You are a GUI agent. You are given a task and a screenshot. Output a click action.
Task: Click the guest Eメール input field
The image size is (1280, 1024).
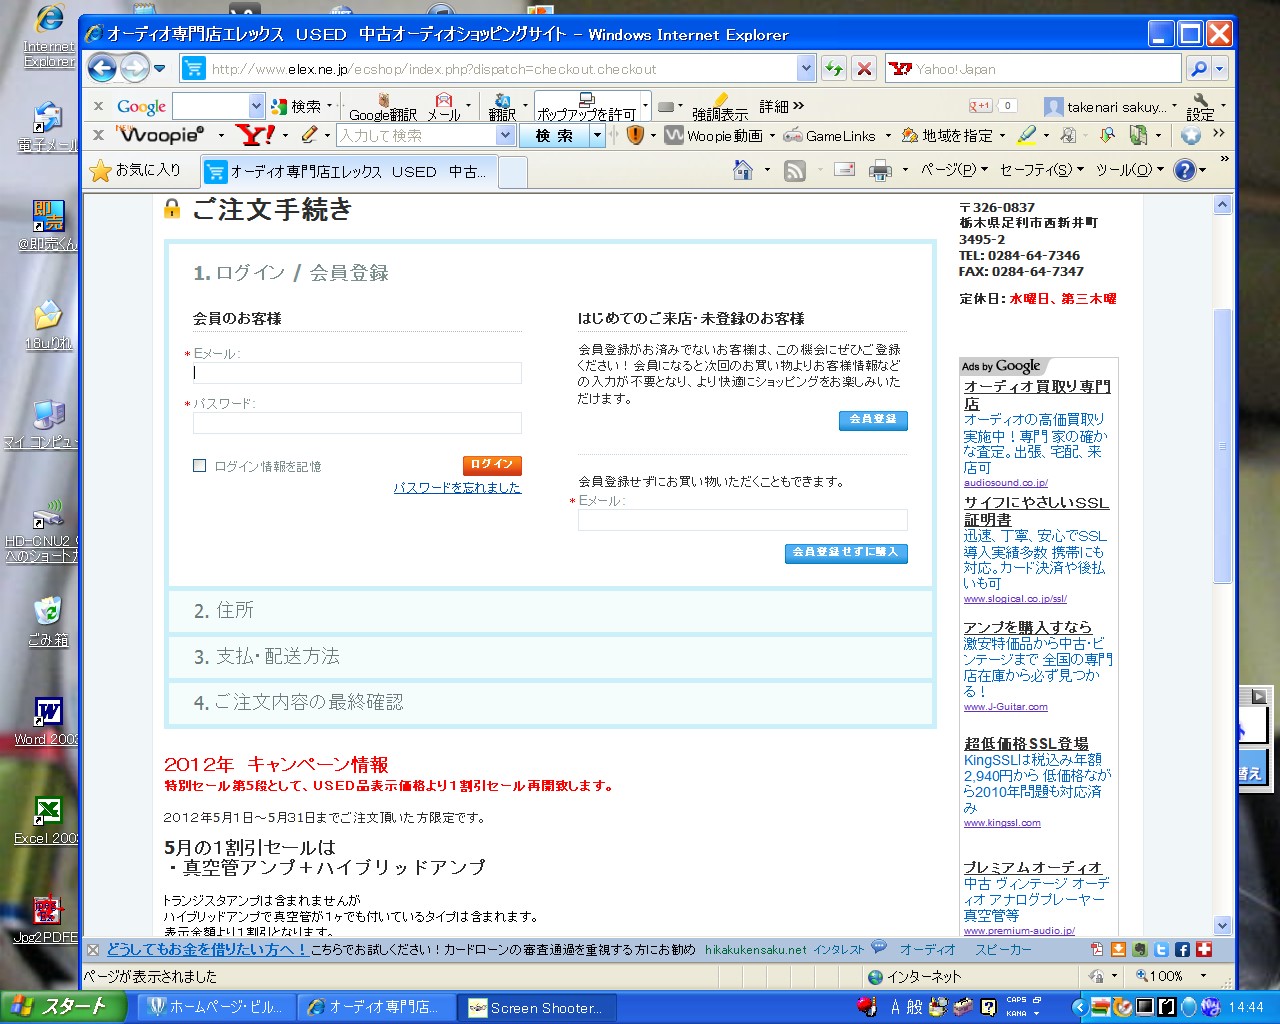coord(743,520)
